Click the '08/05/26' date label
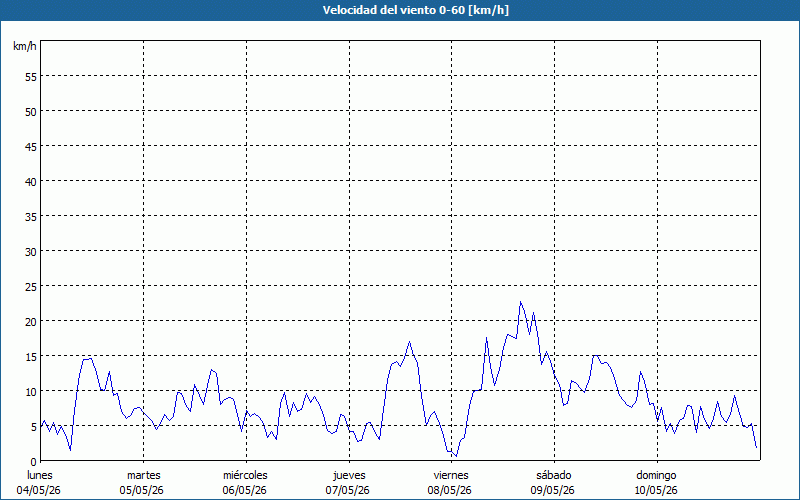This screenshot has width=800, height=500. [449, 490]
